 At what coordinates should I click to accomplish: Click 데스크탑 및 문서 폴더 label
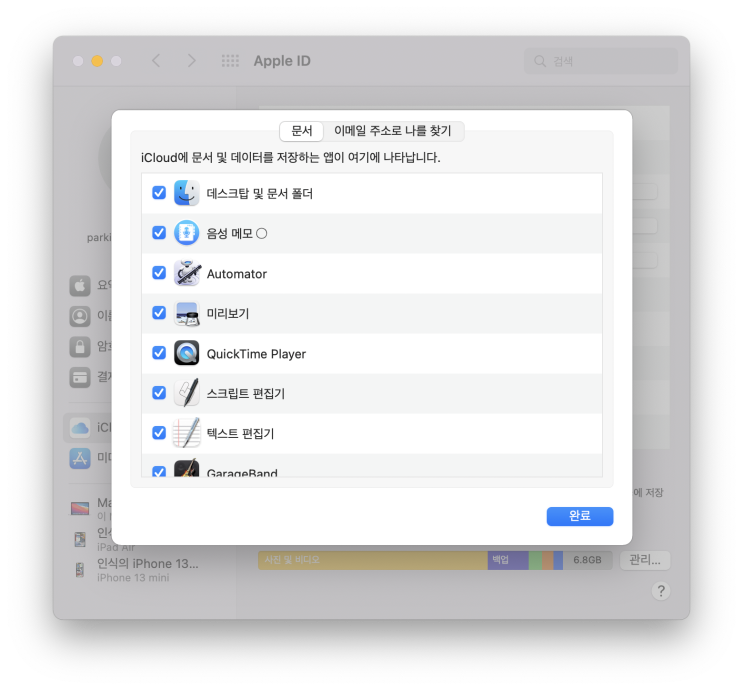260,194
